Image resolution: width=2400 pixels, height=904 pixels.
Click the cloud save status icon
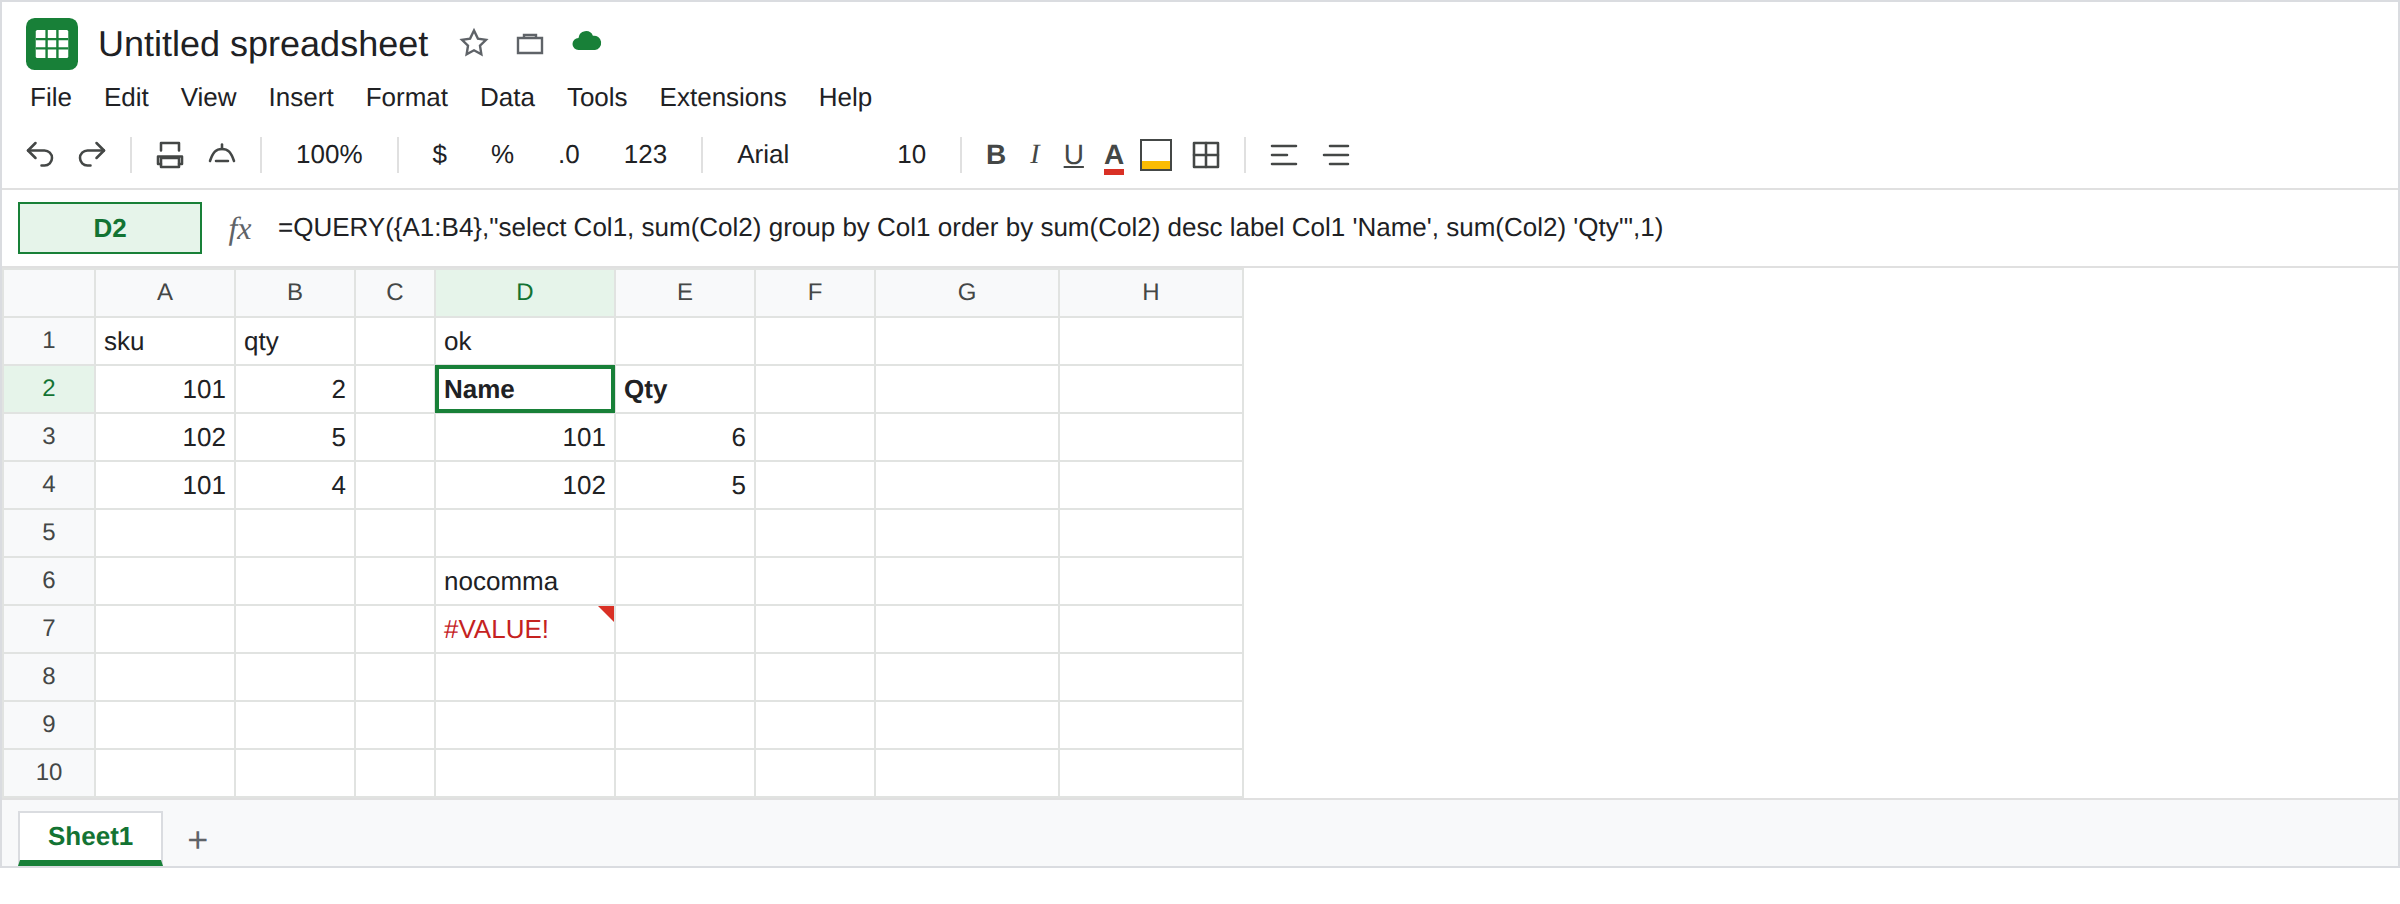pyautogui.click(x=587, y=42)
